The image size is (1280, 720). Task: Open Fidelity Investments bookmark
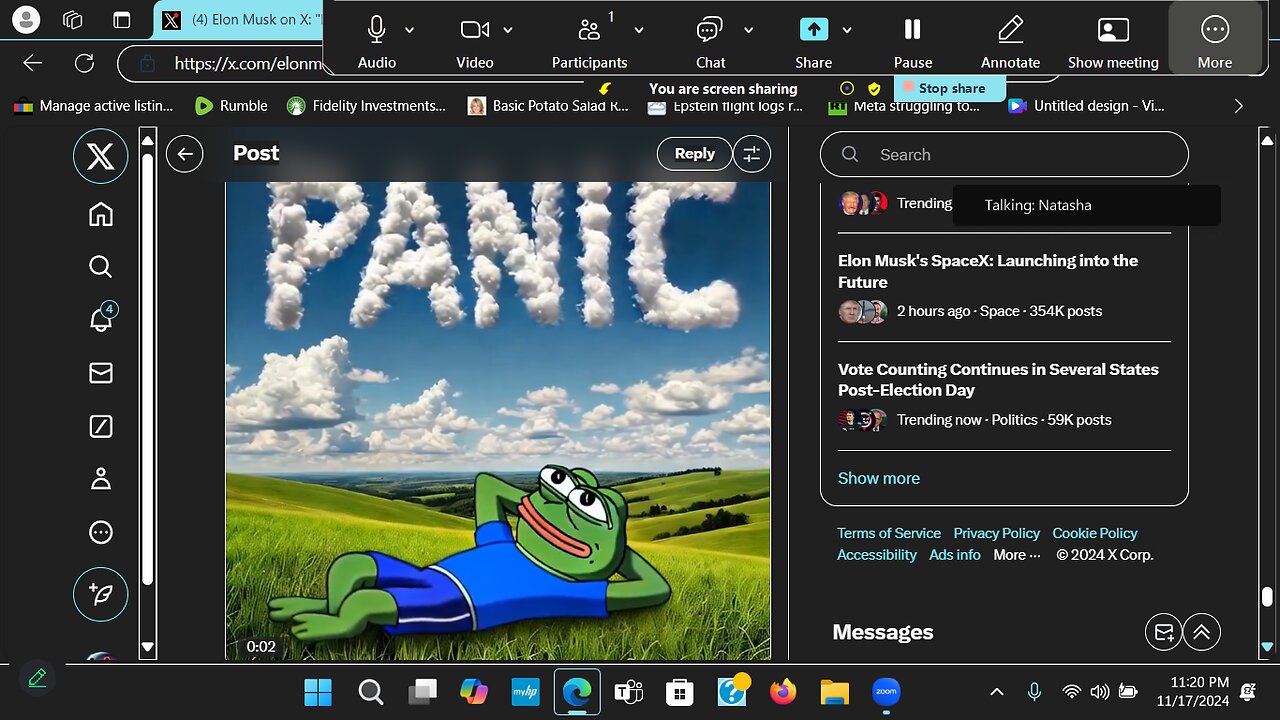click(366, 105)
